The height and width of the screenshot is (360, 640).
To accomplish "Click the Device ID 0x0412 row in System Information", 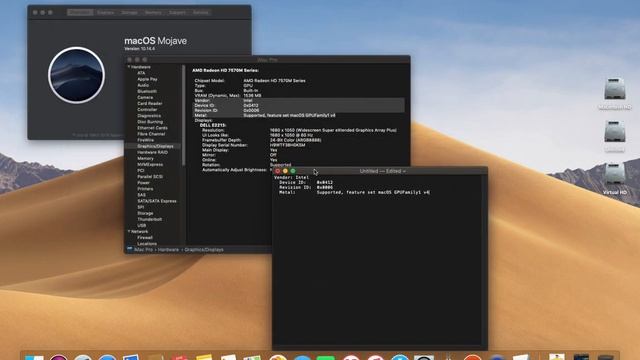I will coord(298,105).
